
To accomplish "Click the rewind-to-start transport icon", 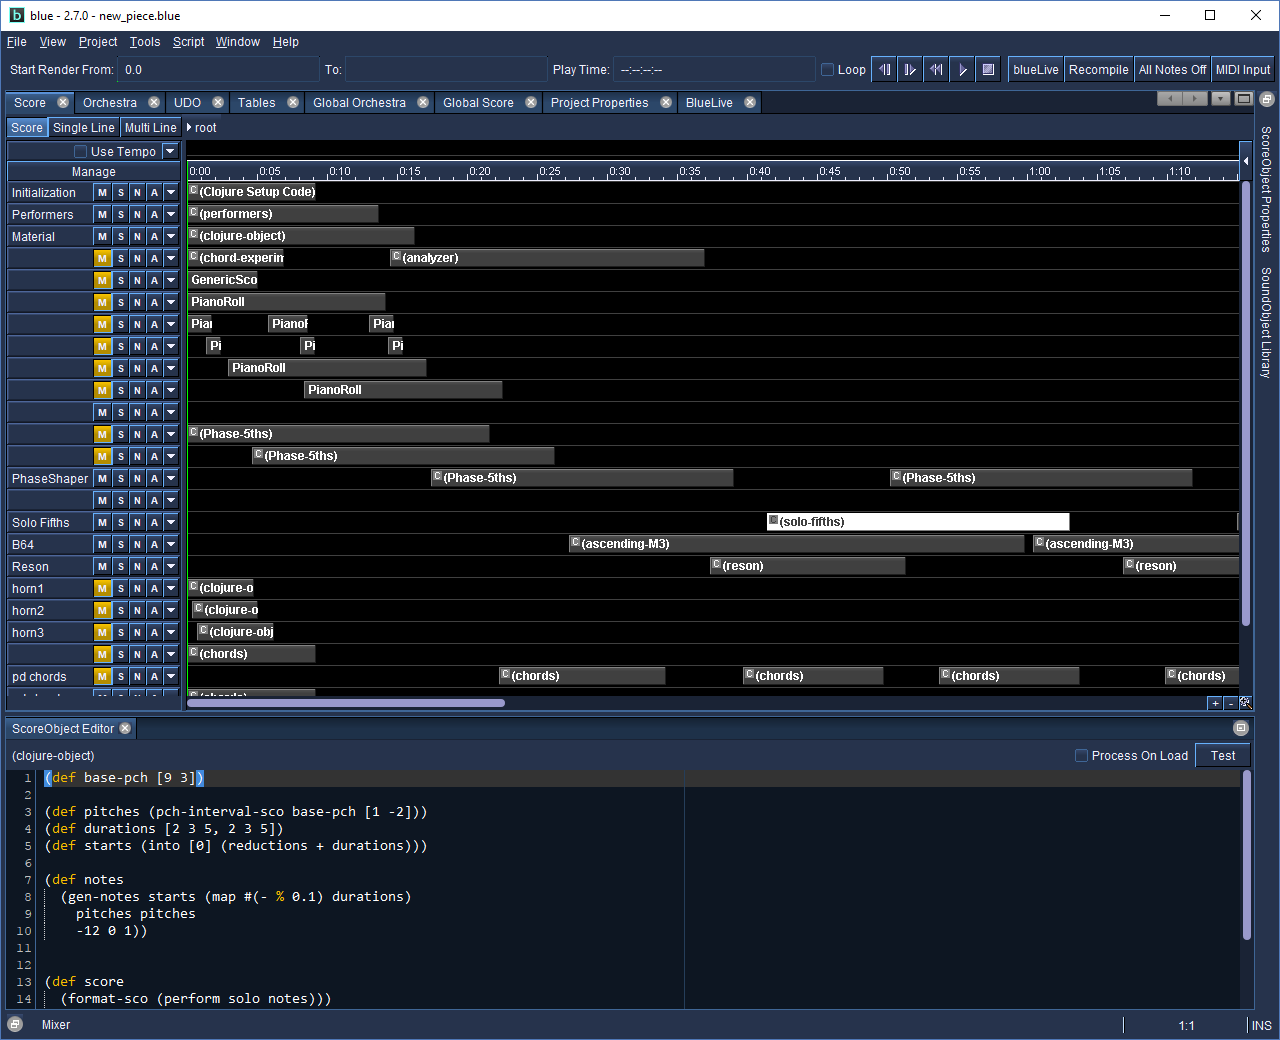I will [936, 70].
